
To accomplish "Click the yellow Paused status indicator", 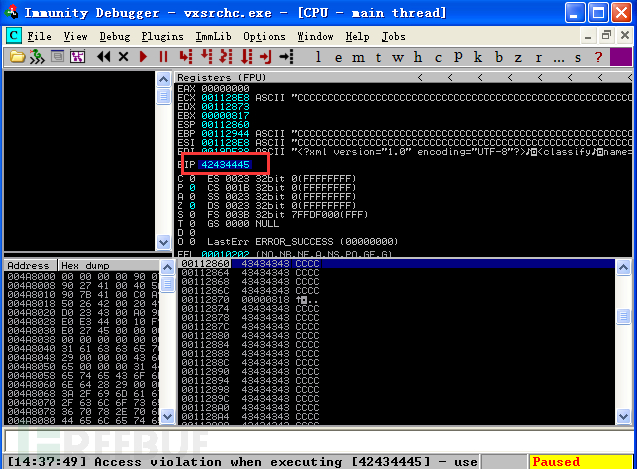I will (x=581, y=462).
